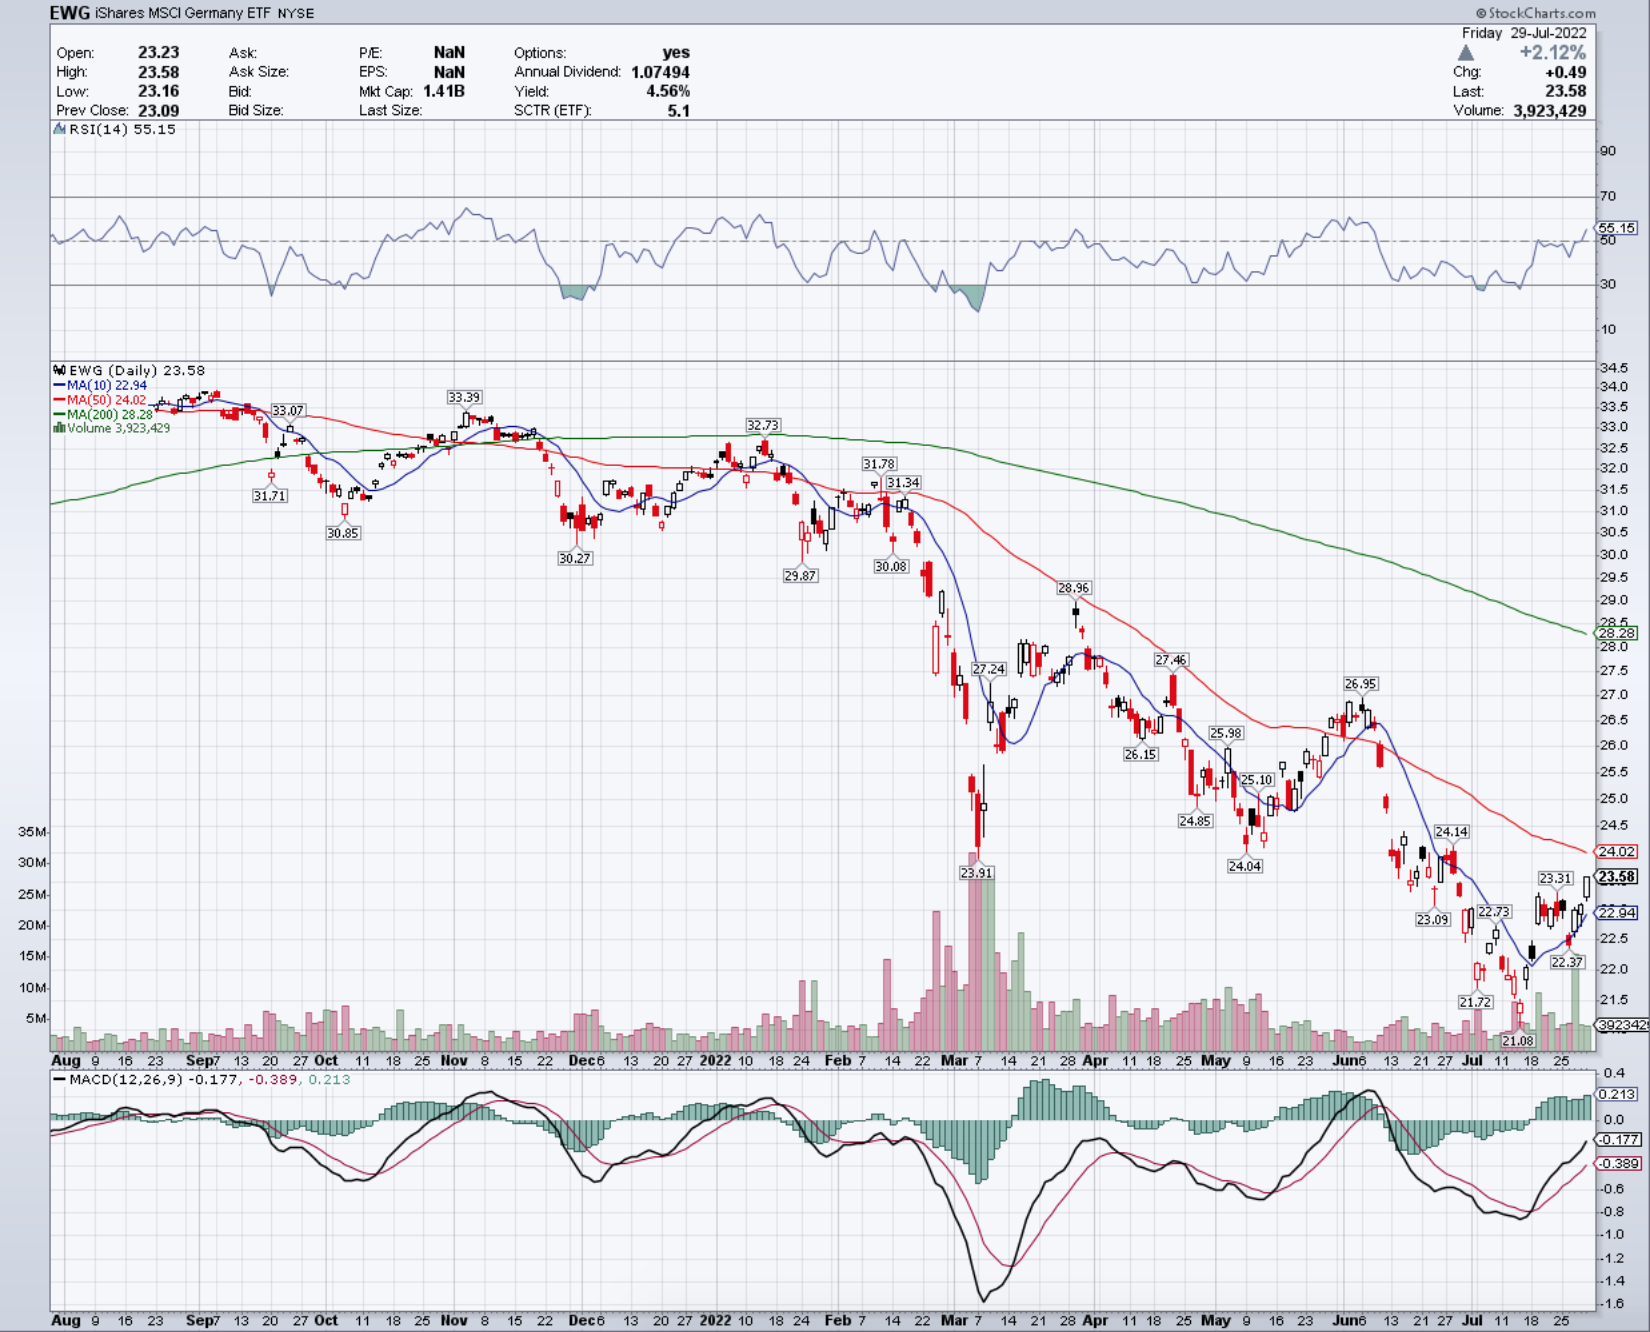Click the StockCharts.com copyright label
The width and height of the screenshot is (1650, 1332).
[1535, 13]
